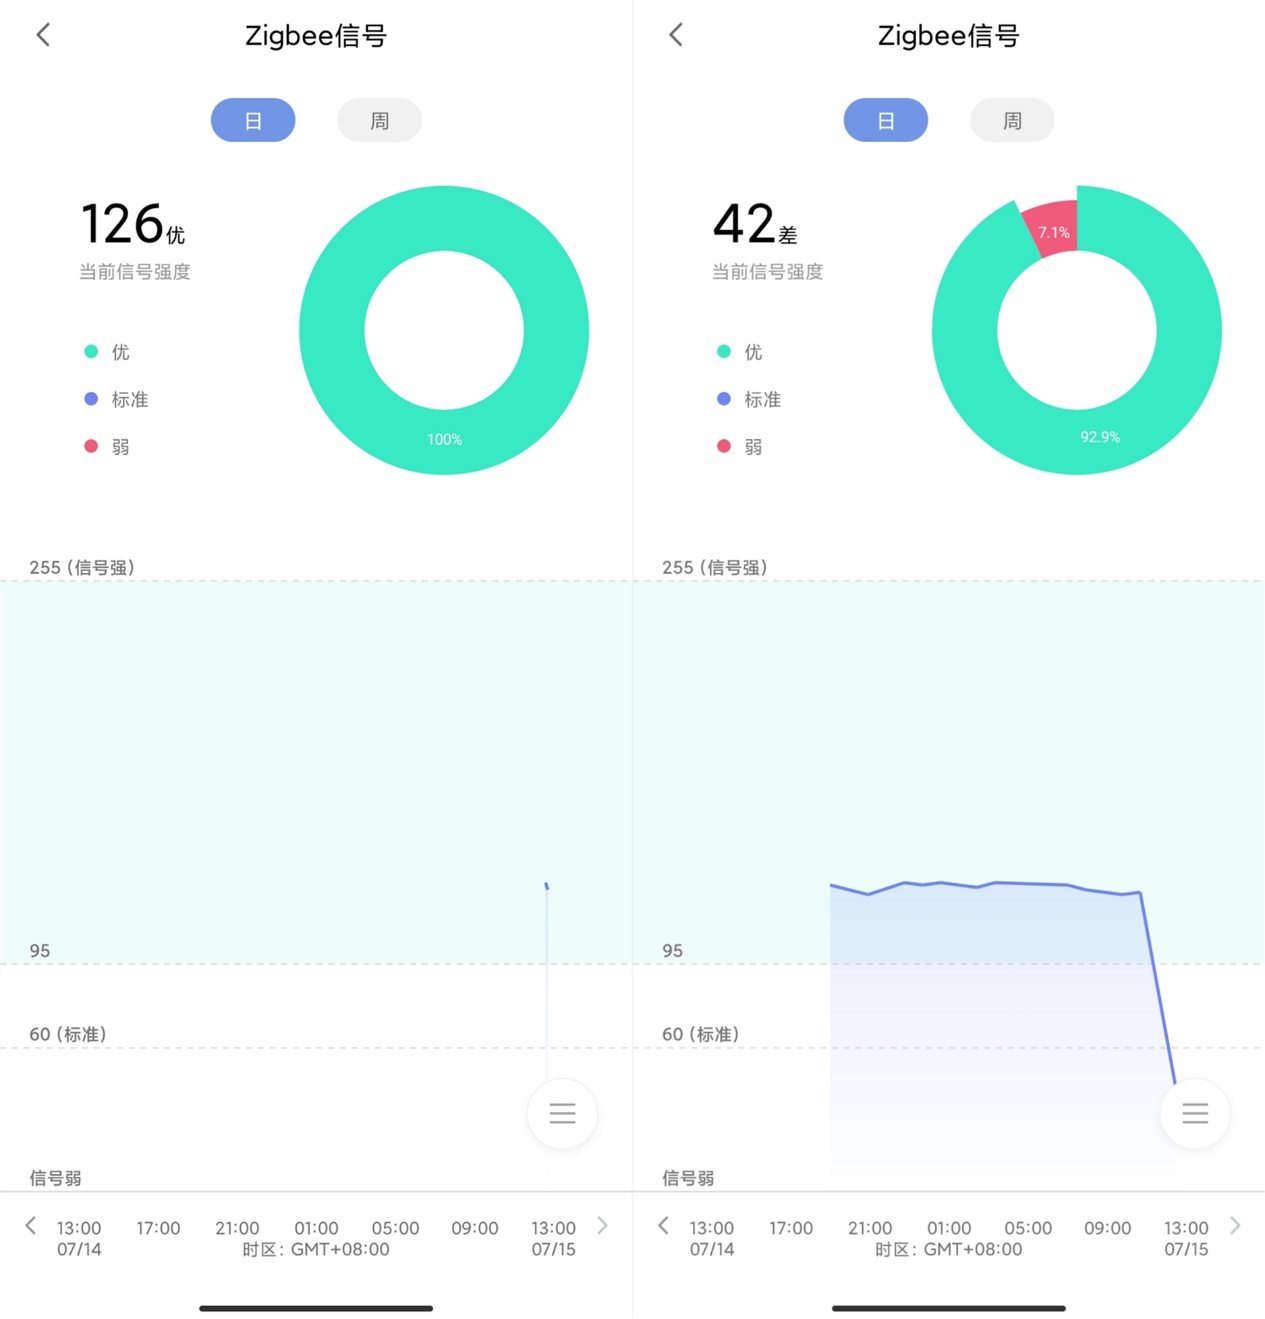Tap the 100% donut chart segment
The image size is (1265, 1319).
444,440
